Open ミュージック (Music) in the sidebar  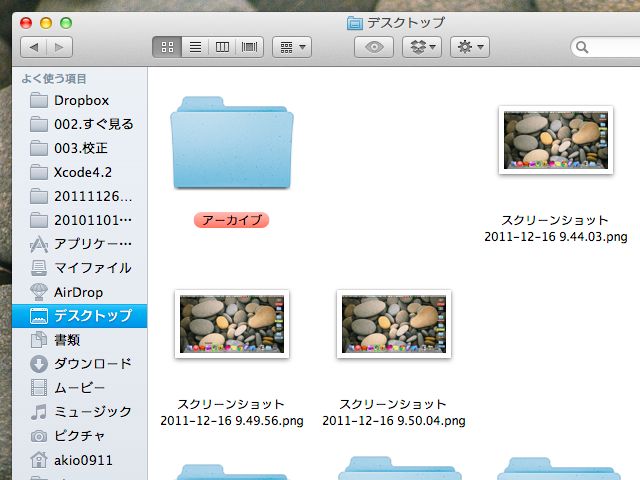tap(80, 412)
